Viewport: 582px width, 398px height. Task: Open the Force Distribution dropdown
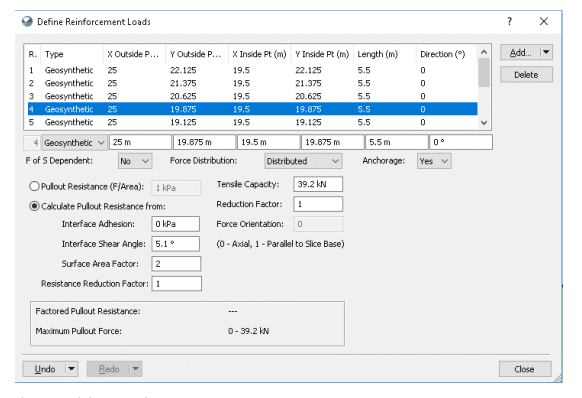(x=303, y=161)
